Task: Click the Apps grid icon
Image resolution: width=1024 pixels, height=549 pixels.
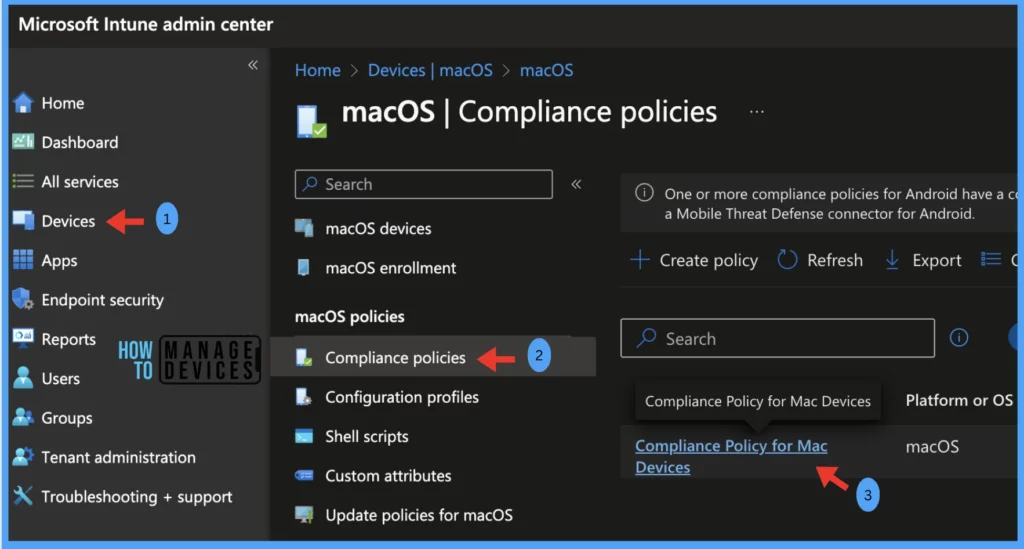Action: click(x=23, y=260)
